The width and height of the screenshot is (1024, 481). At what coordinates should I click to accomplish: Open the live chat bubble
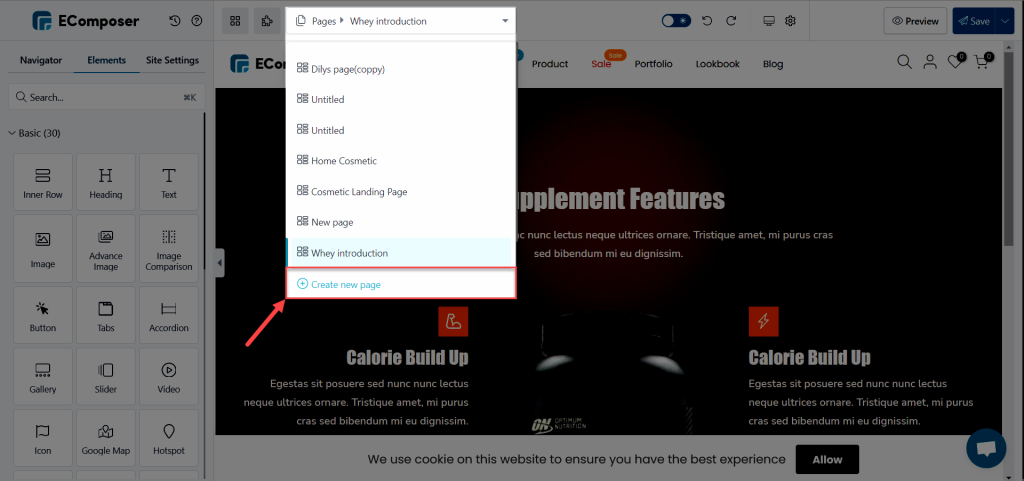[986, 448]
